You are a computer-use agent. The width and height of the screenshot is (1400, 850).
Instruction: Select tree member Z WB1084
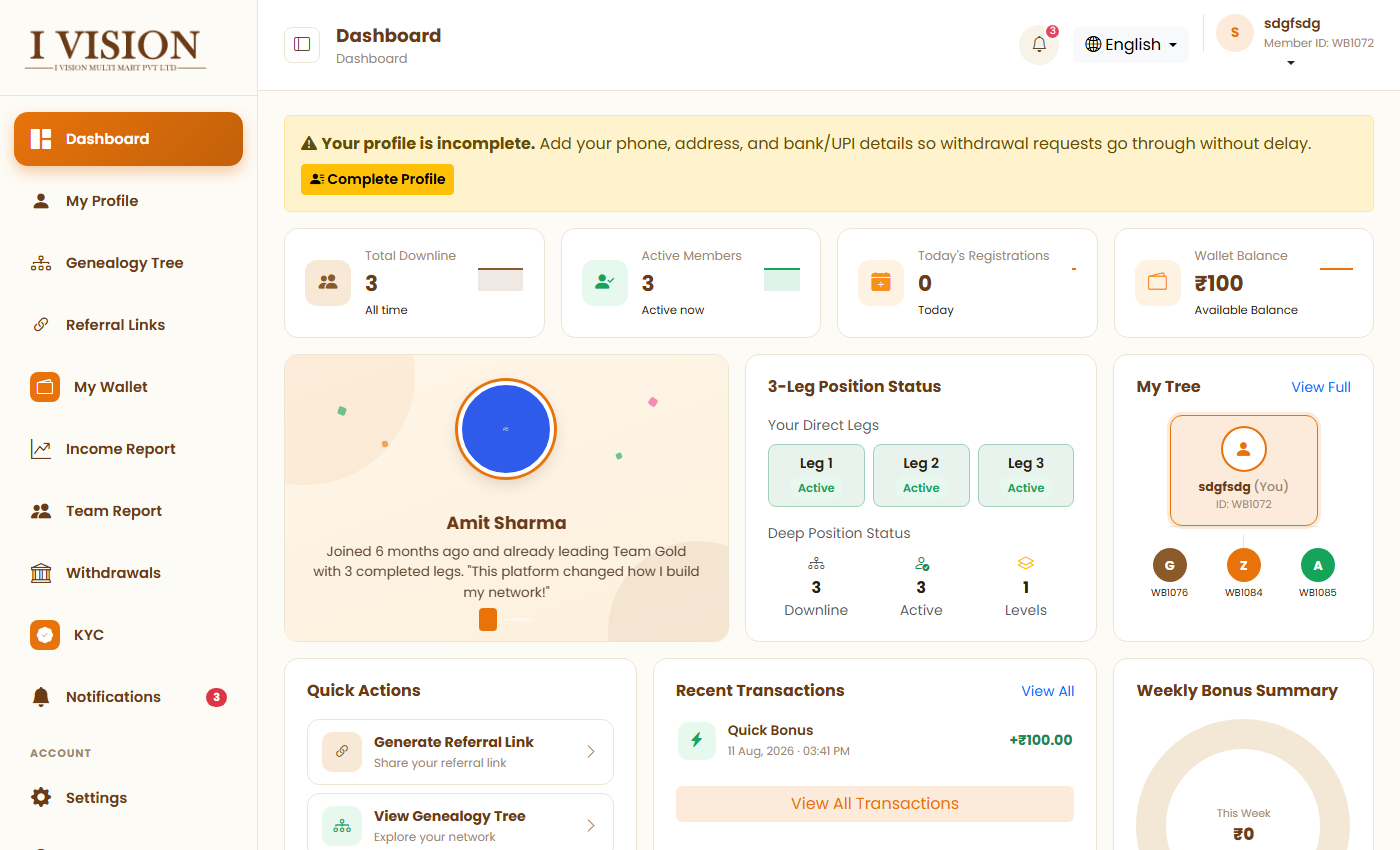[1244, 565]
